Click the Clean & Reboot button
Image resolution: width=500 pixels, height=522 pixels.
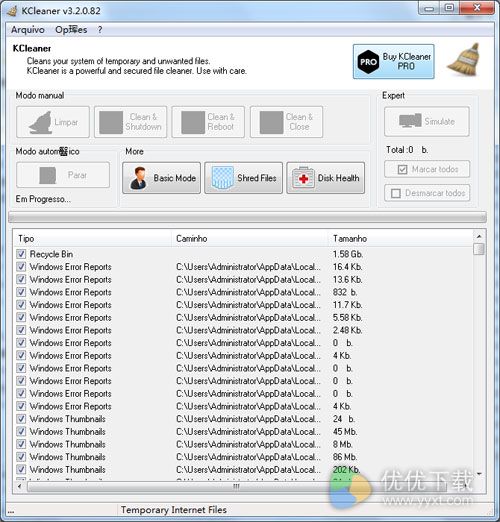tap(208, 122)
